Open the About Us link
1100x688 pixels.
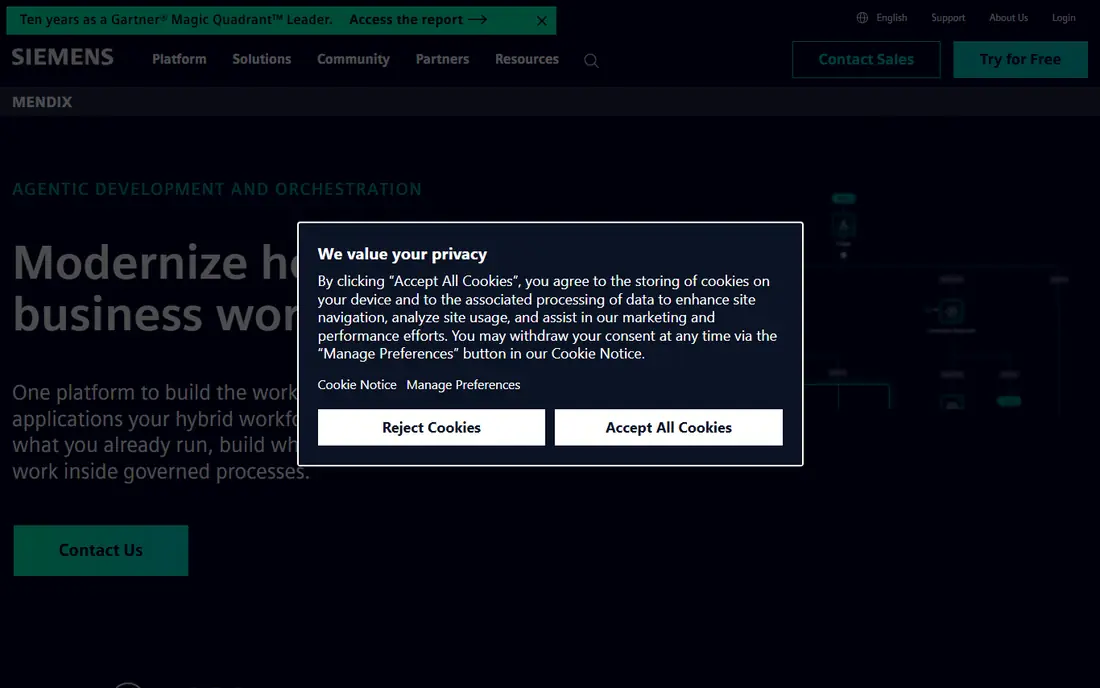point(1009,18)
